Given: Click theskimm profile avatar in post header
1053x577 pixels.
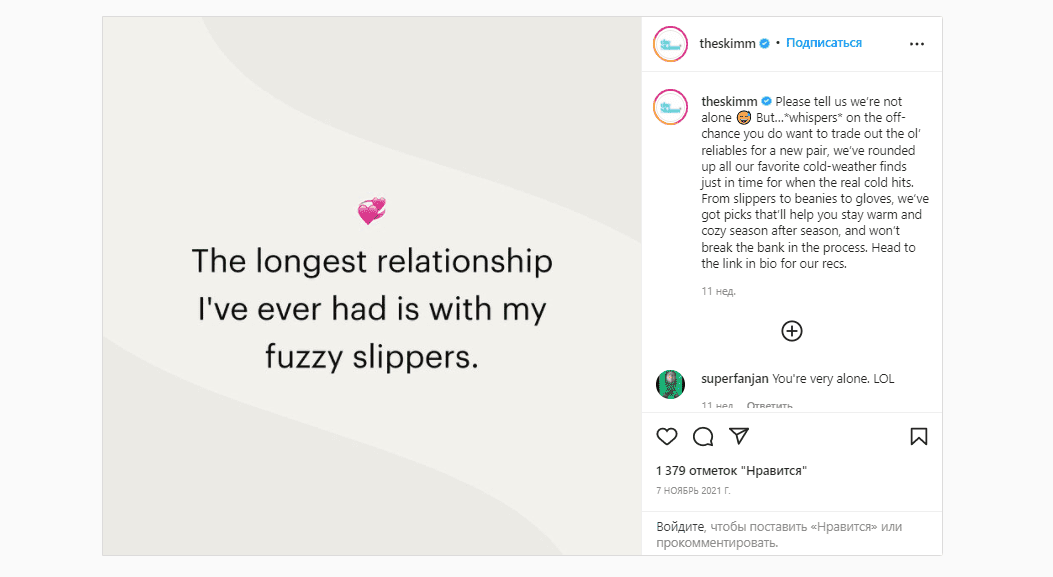Looking at the screenshot, I should [670, 44].
